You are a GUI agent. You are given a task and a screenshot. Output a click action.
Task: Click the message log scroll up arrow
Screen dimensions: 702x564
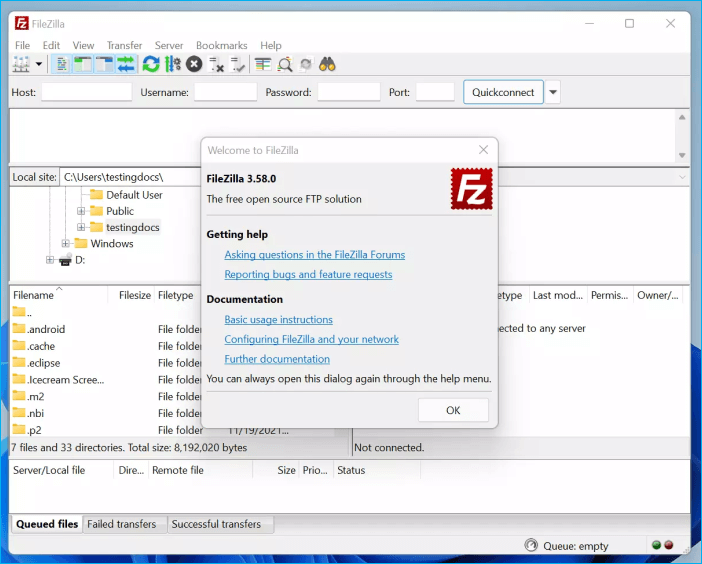tap(682, 117)
